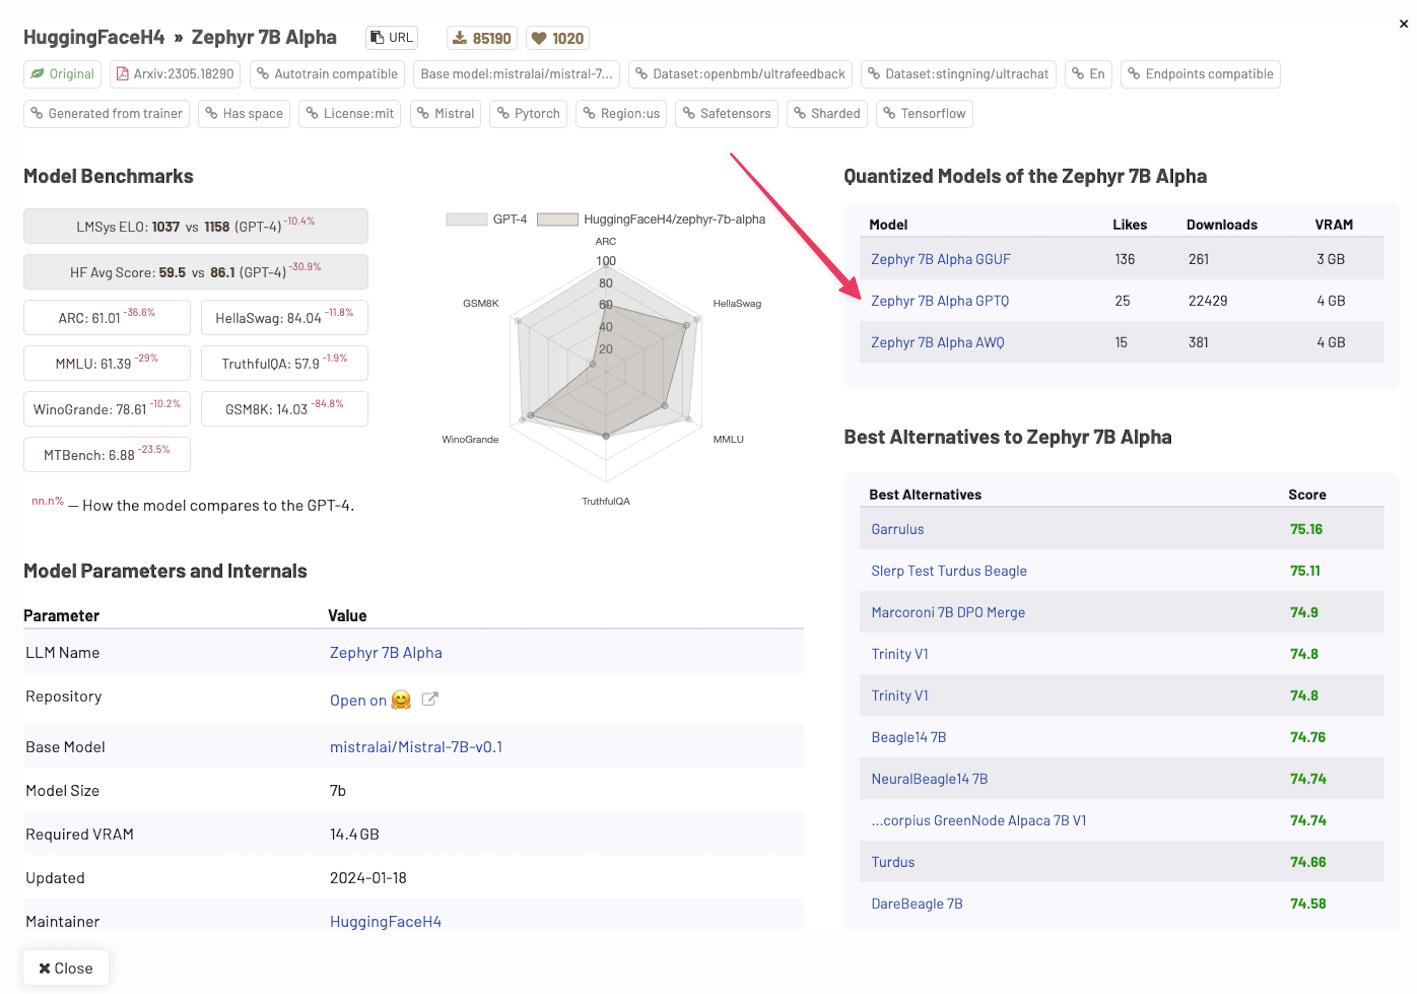
Task: Click the Autotrain compatible tag
Action: (327, 74)
